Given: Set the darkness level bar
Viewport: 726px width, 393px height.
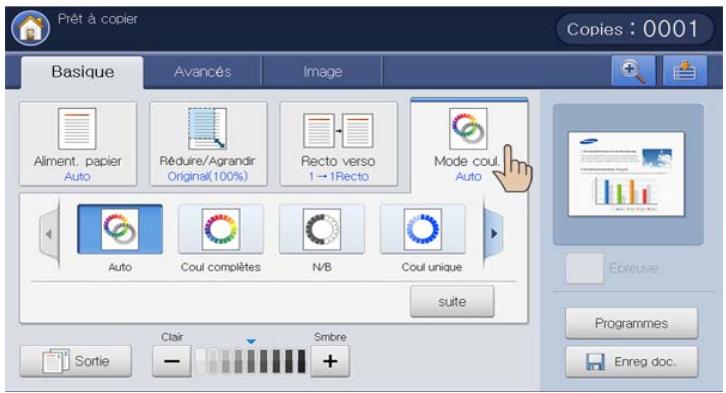Looking at the screenshot, I should click(250, 361).
